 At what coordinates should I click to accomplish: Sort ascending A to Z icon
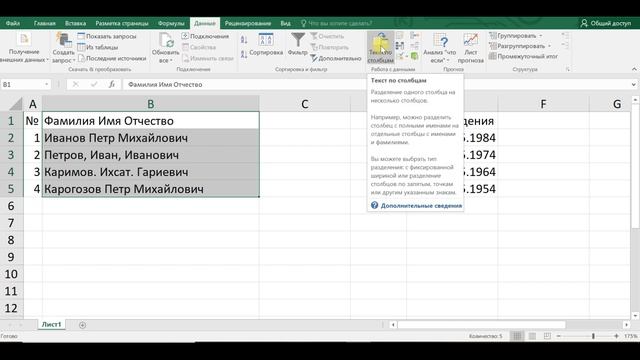point(244,40)
